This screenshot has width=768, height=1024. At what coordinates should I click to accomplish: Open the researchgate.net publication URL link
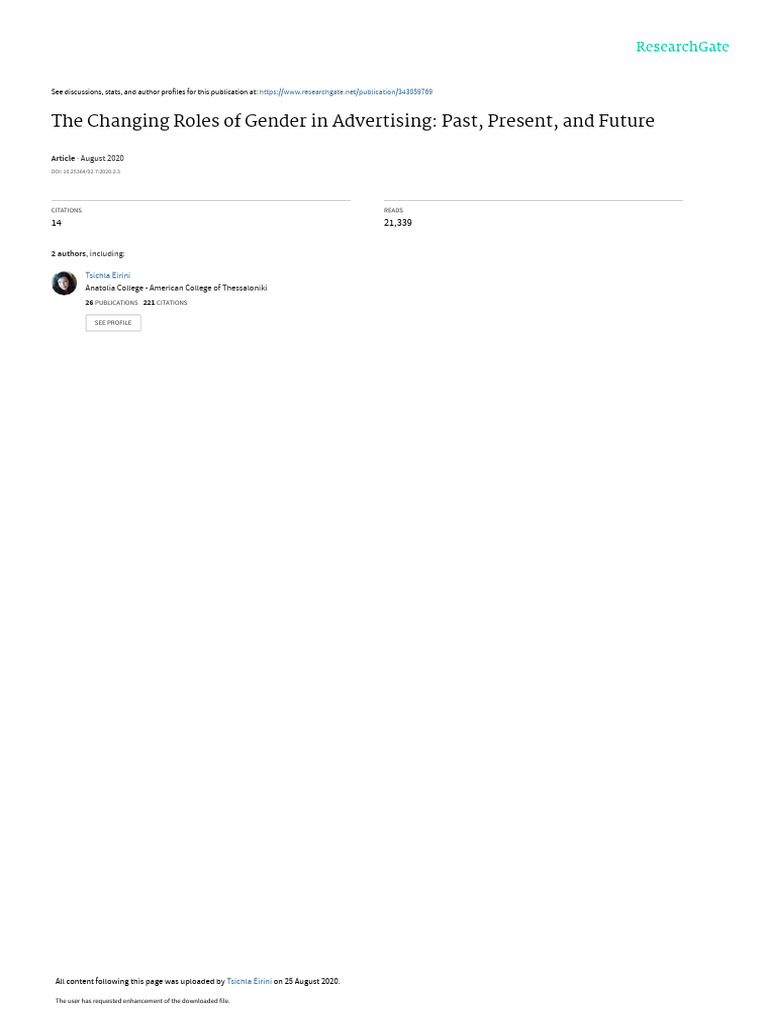[345, 92]
